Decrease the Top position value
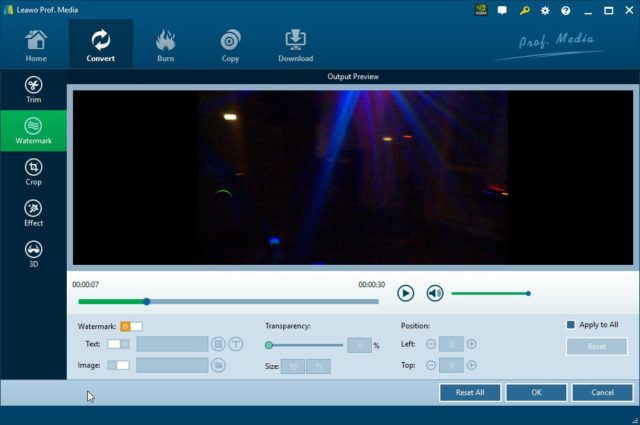Image resolution: width=640 pixels, height=425 pixels. pyautogui.click(x=431, y=365)
